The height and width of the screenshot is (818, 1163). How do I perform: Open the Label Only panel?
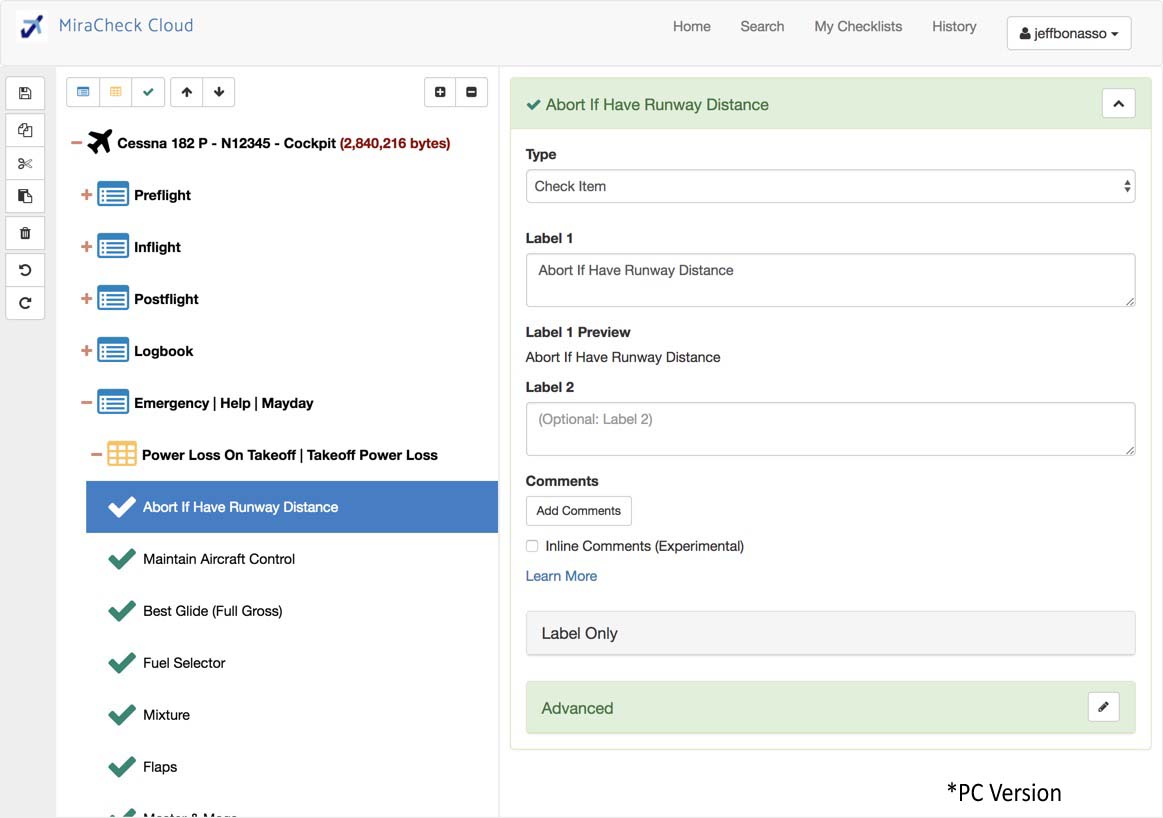830,633
